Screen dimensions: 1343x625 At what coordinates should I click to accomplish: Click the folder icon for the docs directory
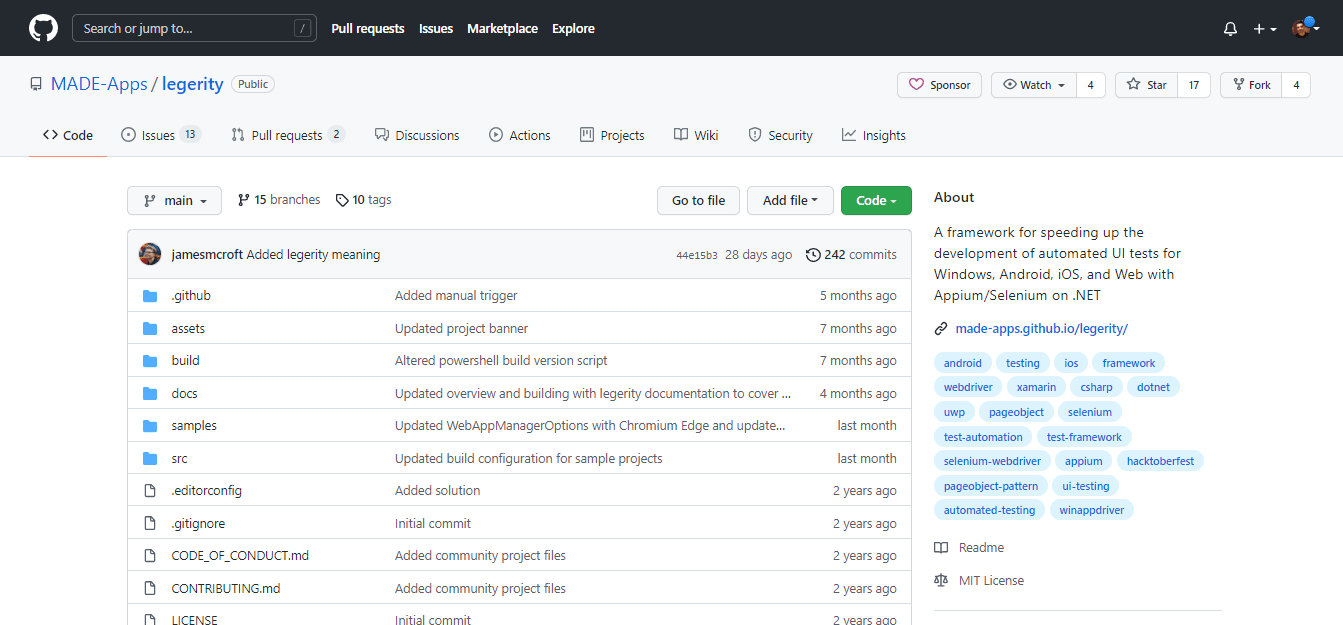pyautogui.click(x=150, y=393)
